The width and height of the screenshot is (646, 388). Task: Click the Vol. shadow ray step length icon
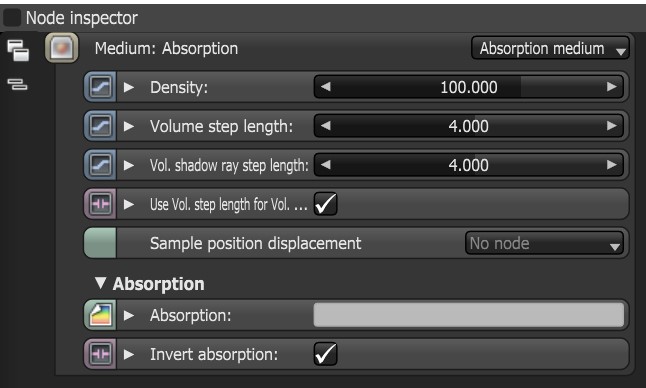(100, 165)
